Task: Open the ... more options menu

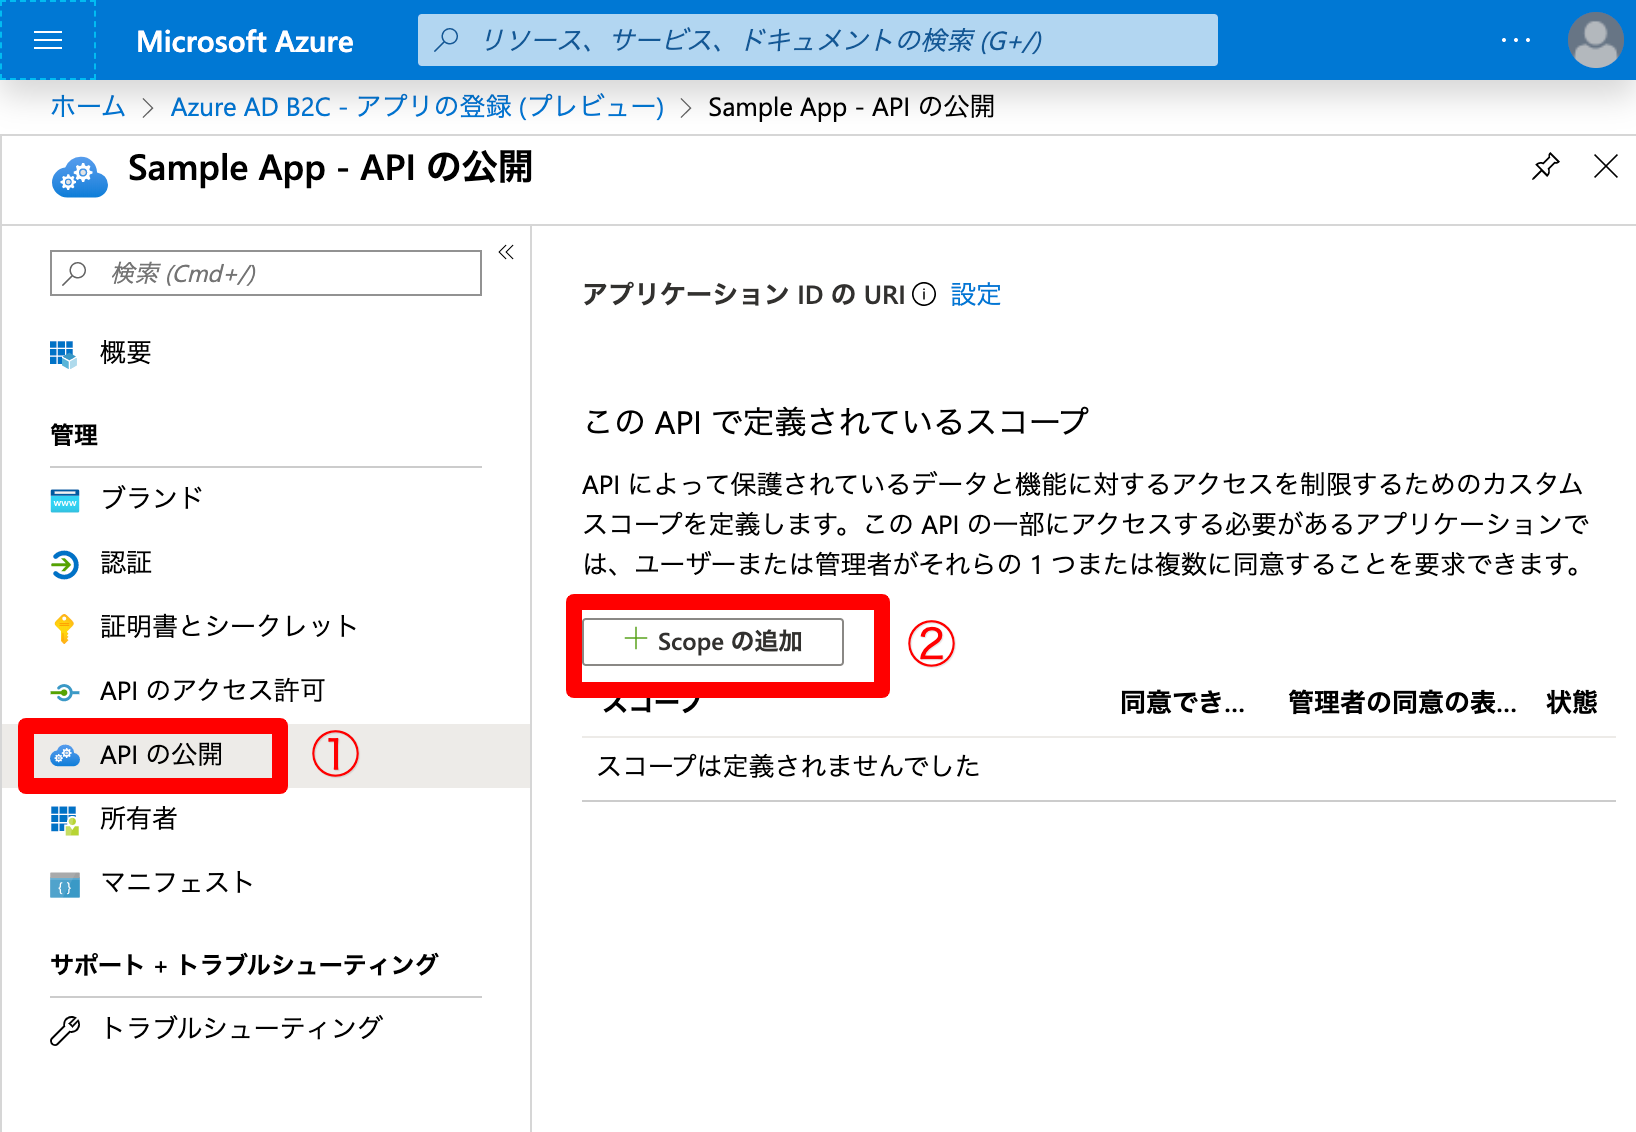Action: pos(1517,40)
